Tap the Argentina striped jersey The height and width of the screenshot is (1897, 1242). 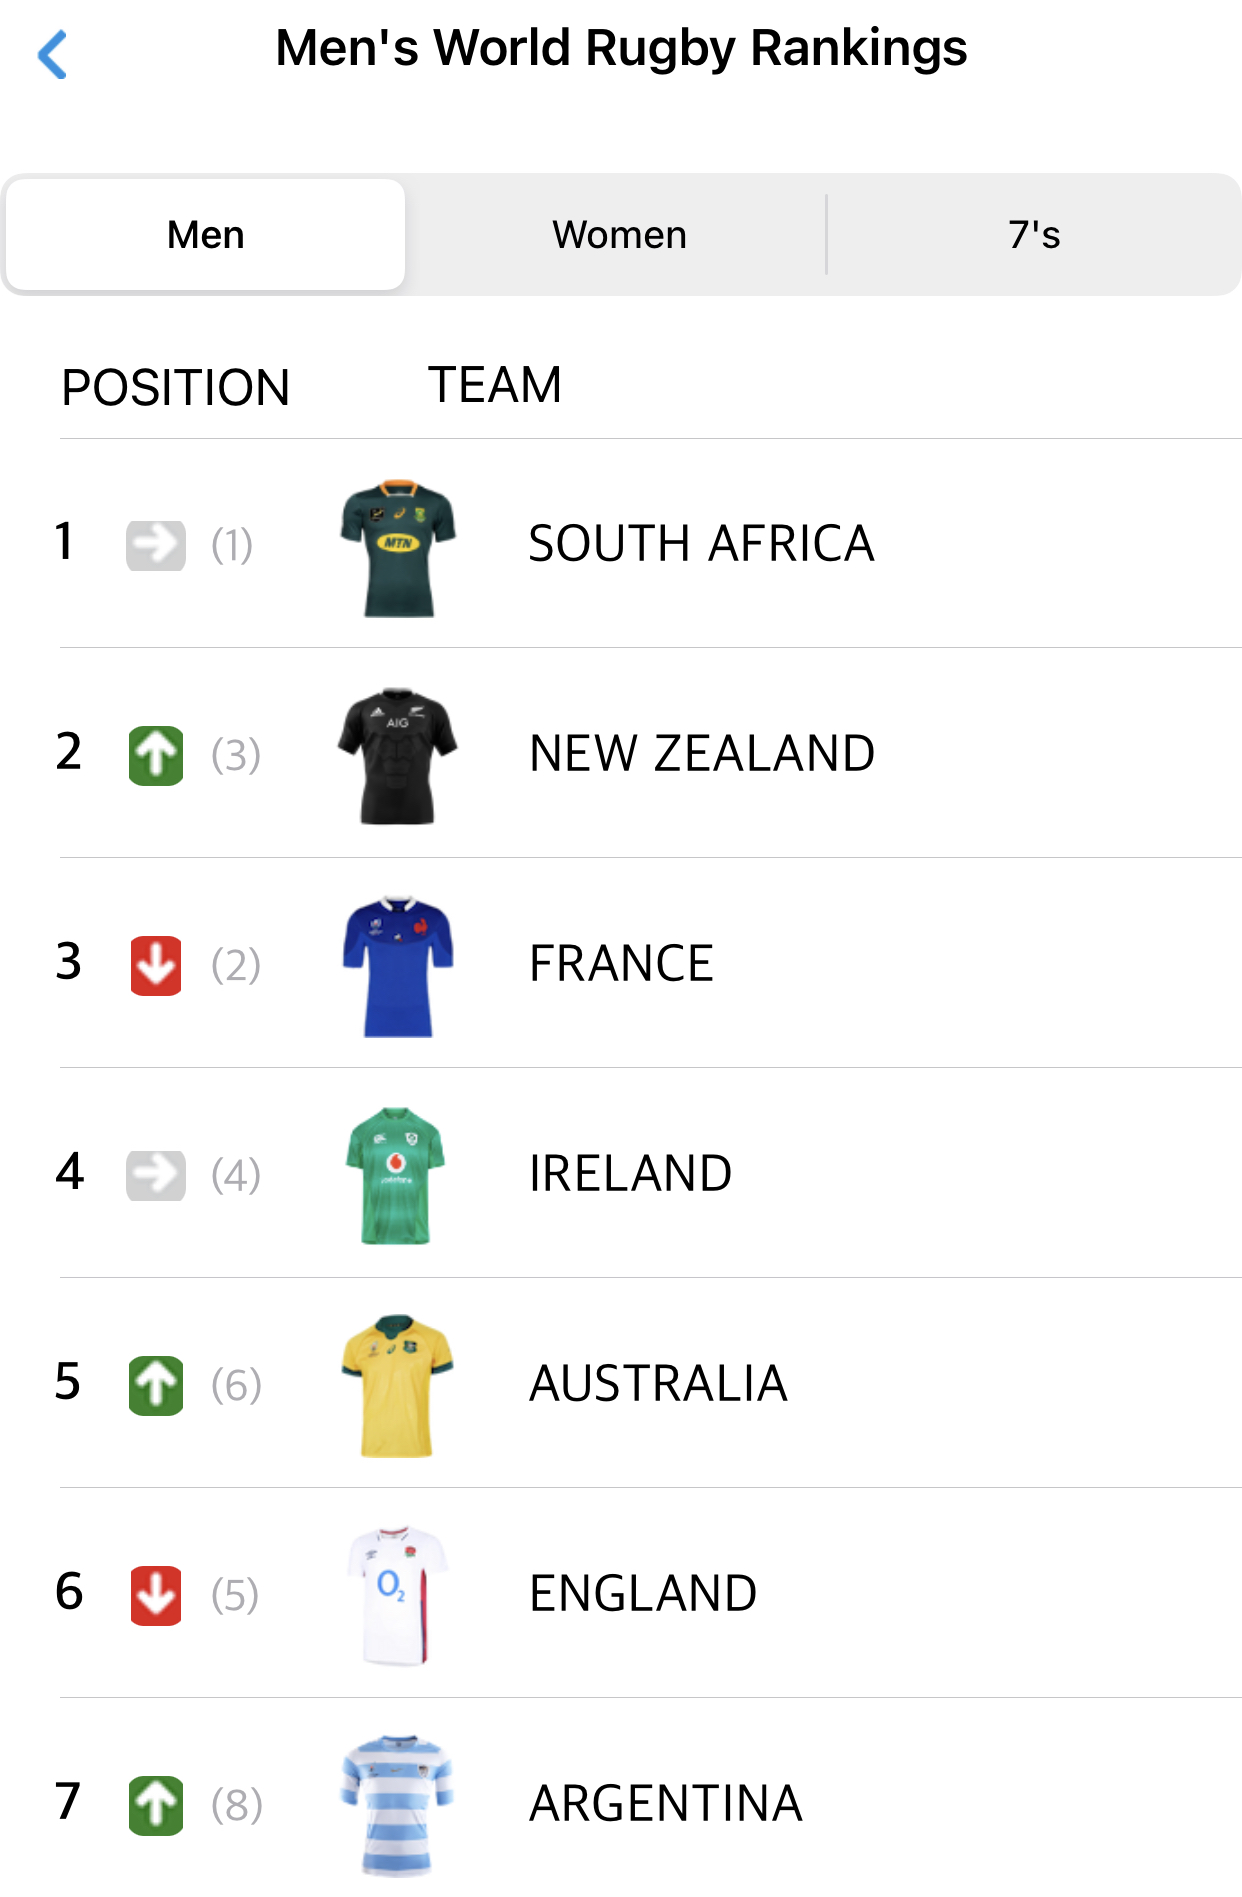point(397,1805)
